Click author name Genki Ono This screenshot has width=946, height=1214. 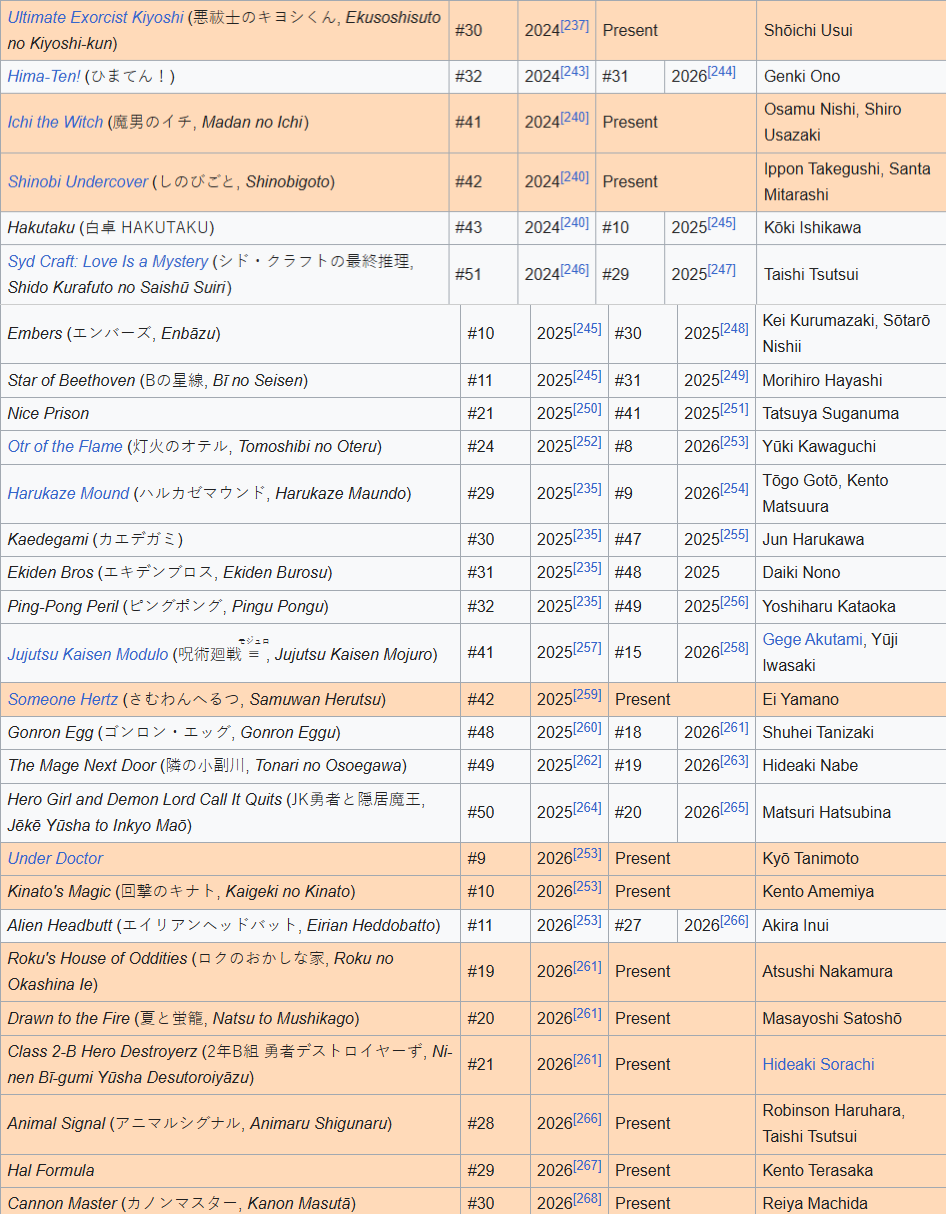802,76
